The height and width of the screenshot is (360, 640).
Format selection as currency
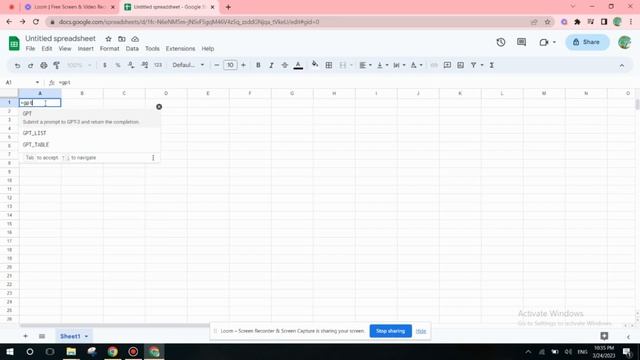pyautogui.click(x=105, y=65)
